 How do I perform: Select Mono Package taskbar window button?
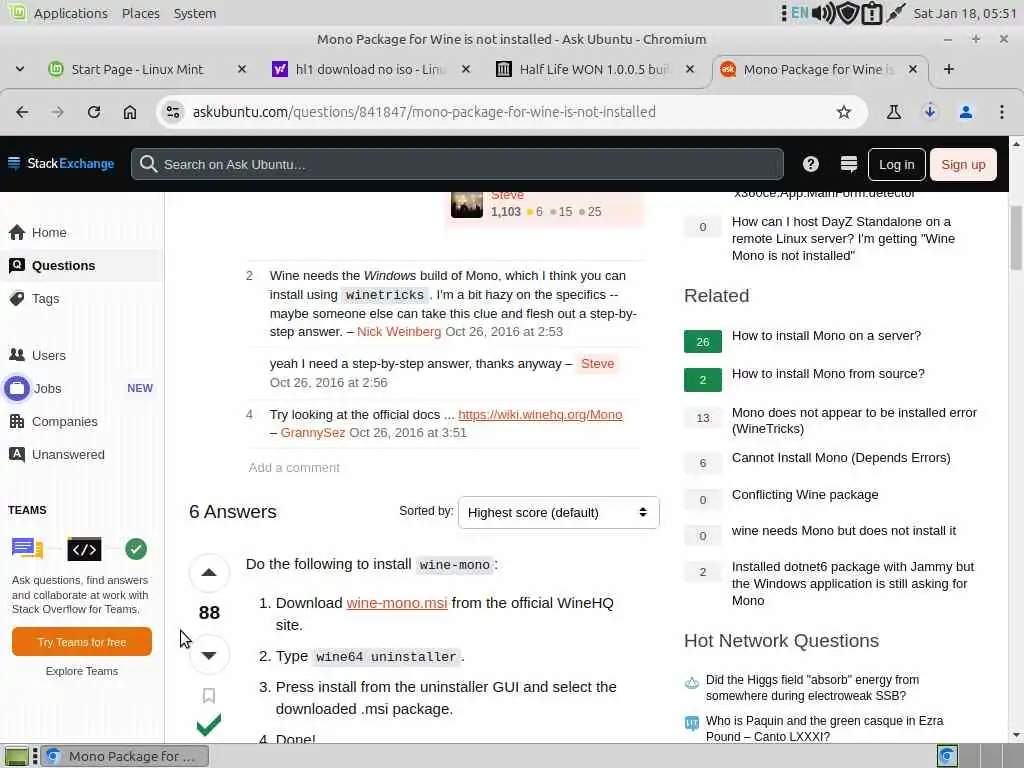coord(125,756)
